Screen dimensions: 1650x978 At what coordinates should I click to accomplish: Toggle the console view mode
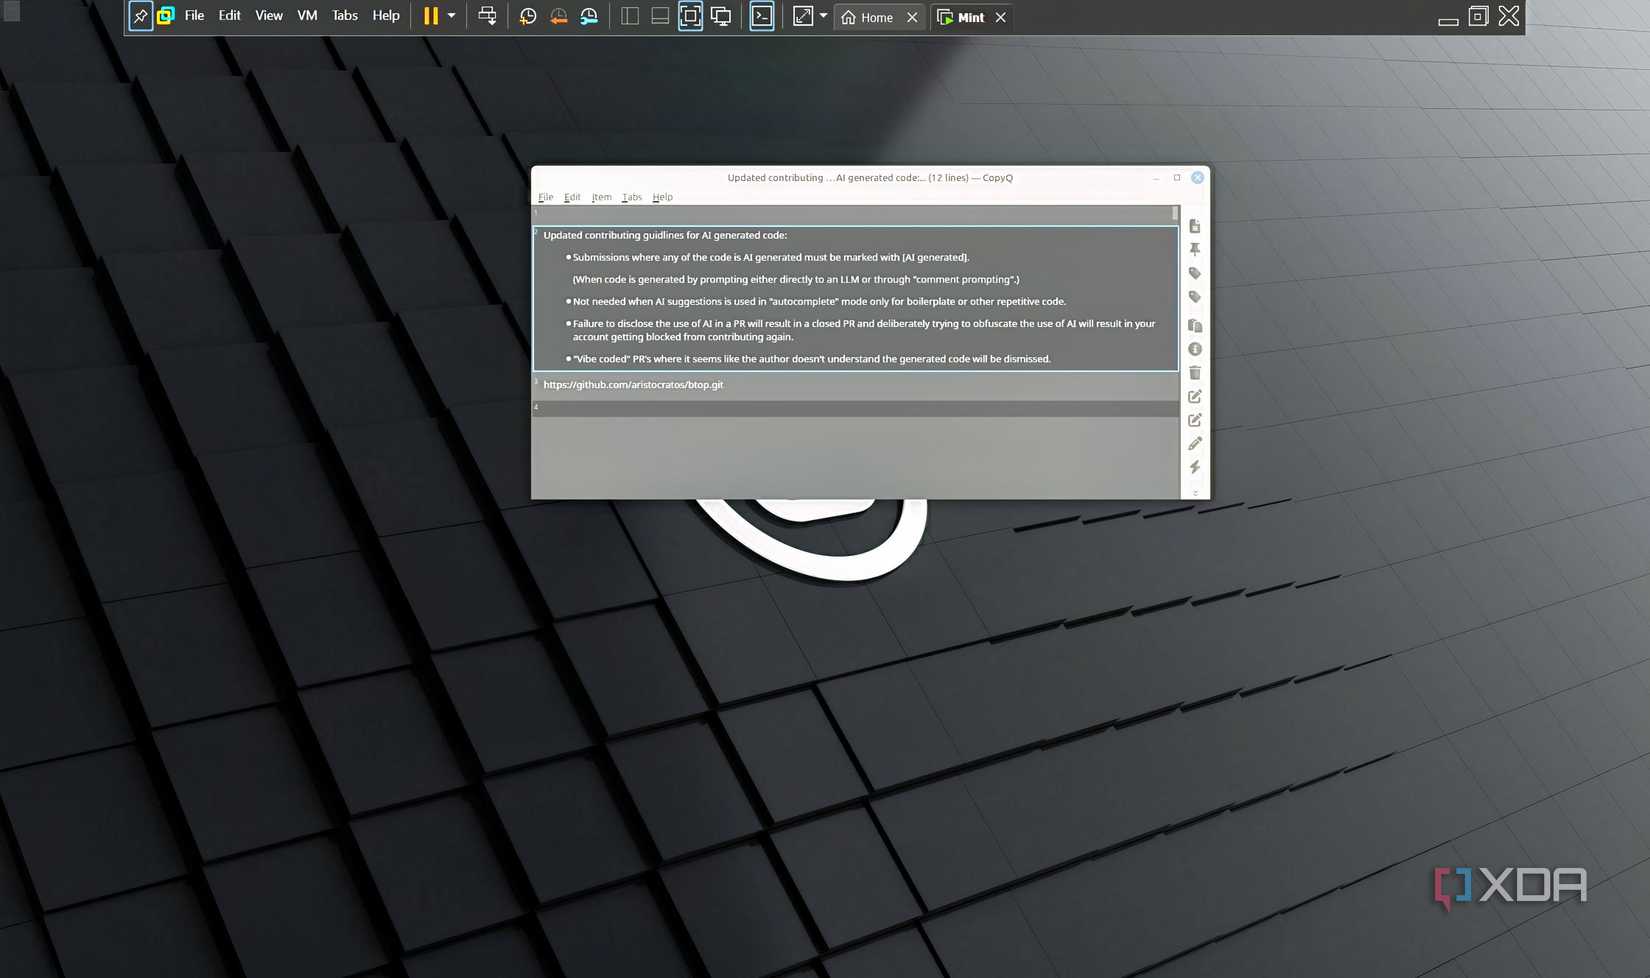[x=762, y=15]
